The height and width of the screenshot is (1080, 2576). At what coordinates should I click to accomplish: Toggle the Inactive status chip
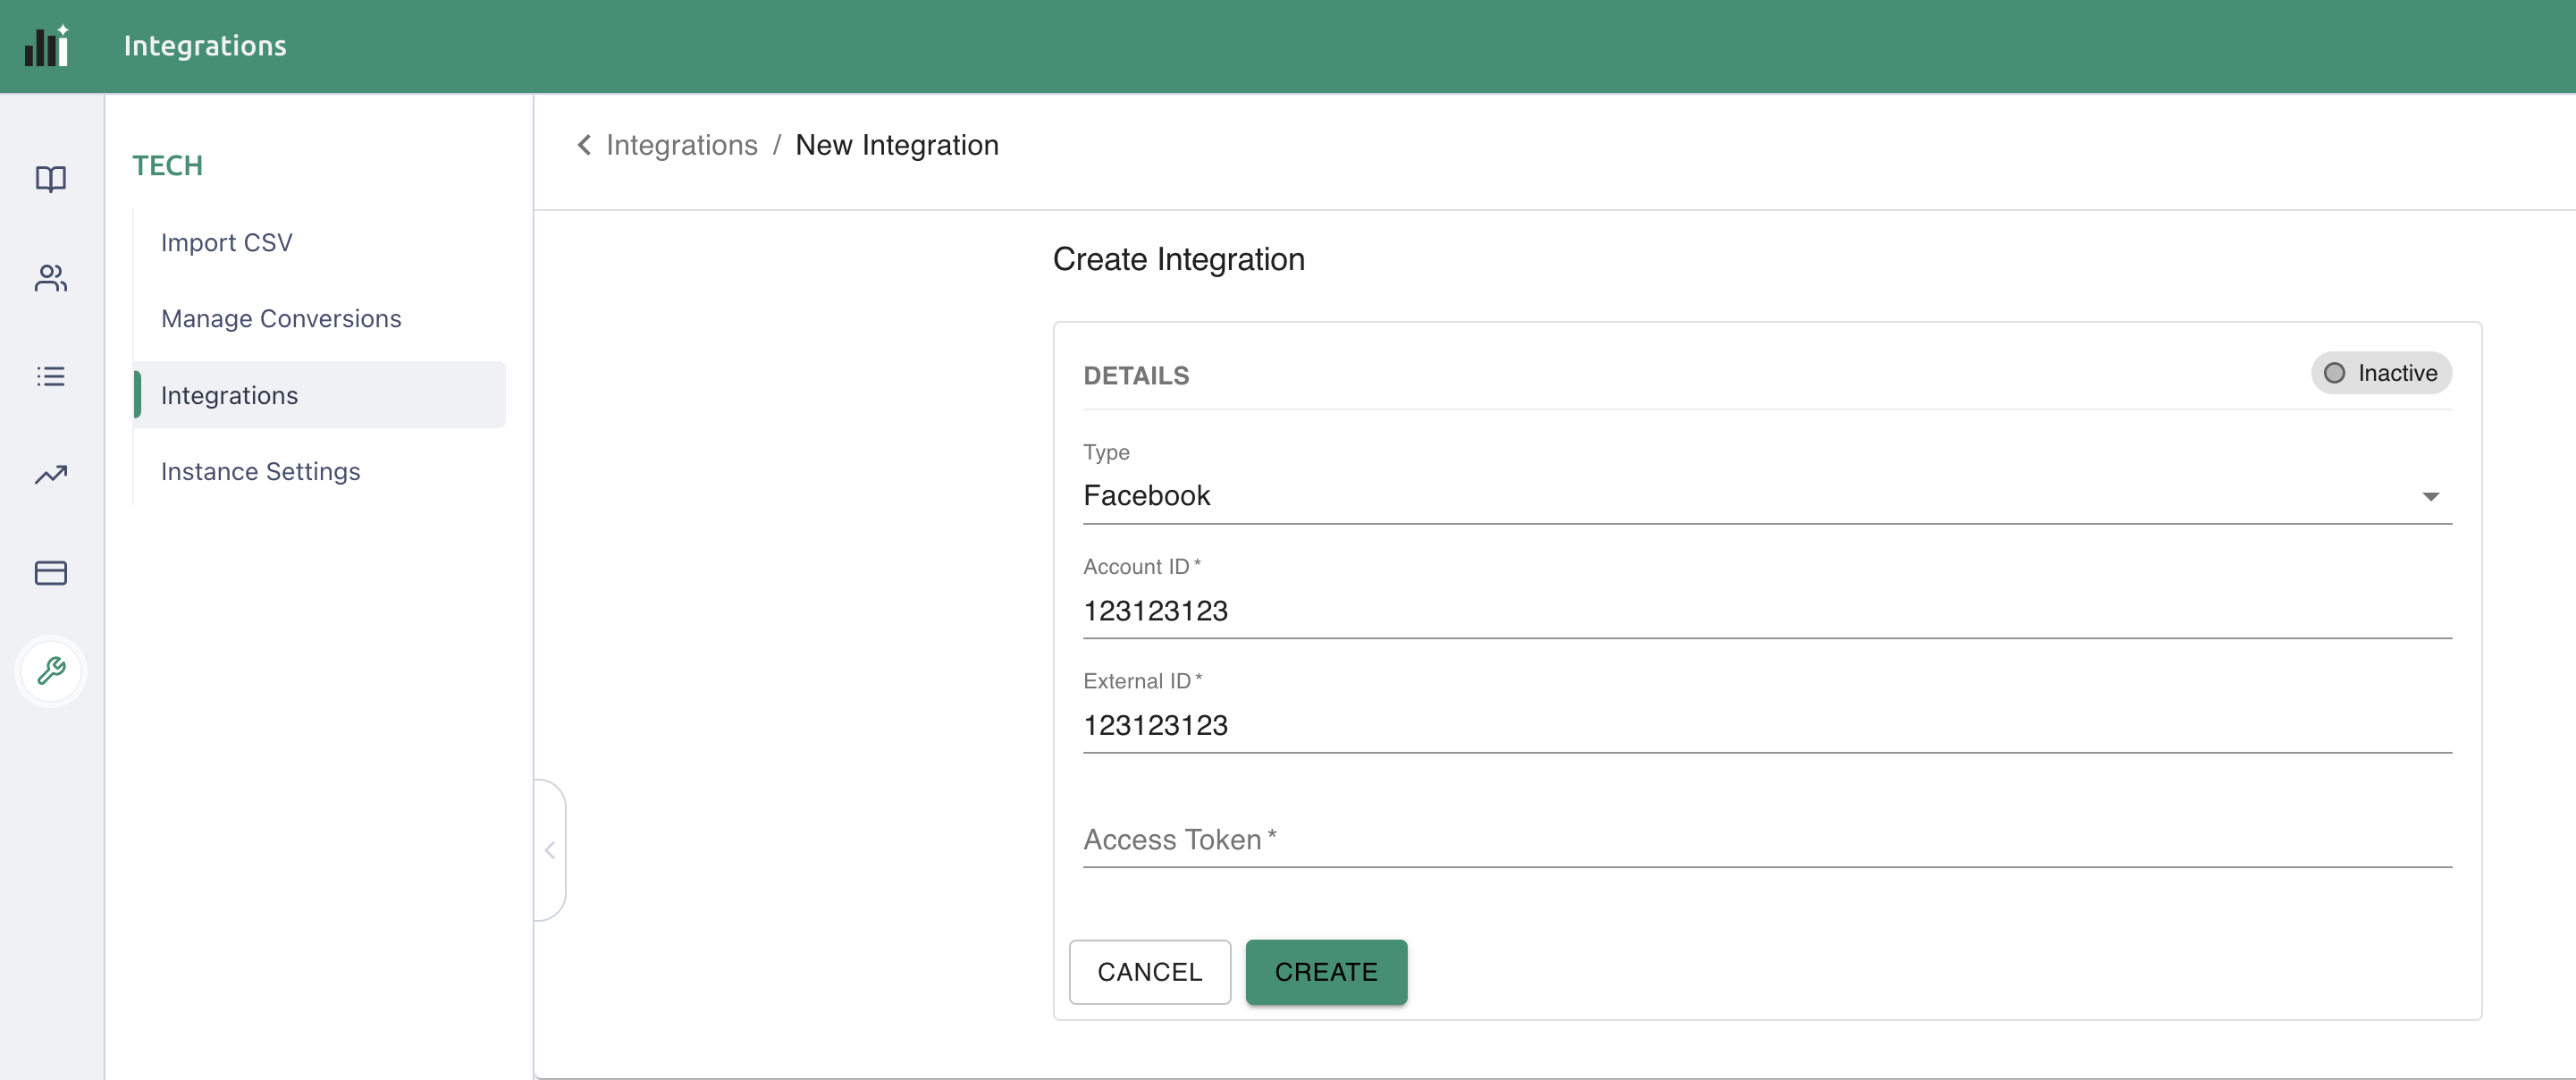[x=2380, y=373]
